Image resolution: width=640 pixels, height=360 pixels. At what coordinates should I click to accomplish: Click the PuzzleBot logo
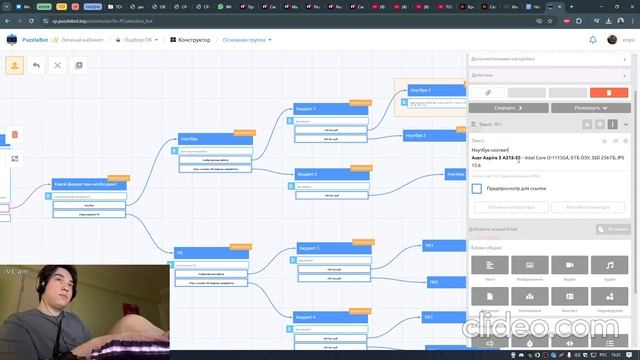pyautogui.click(x=12, y=40)
